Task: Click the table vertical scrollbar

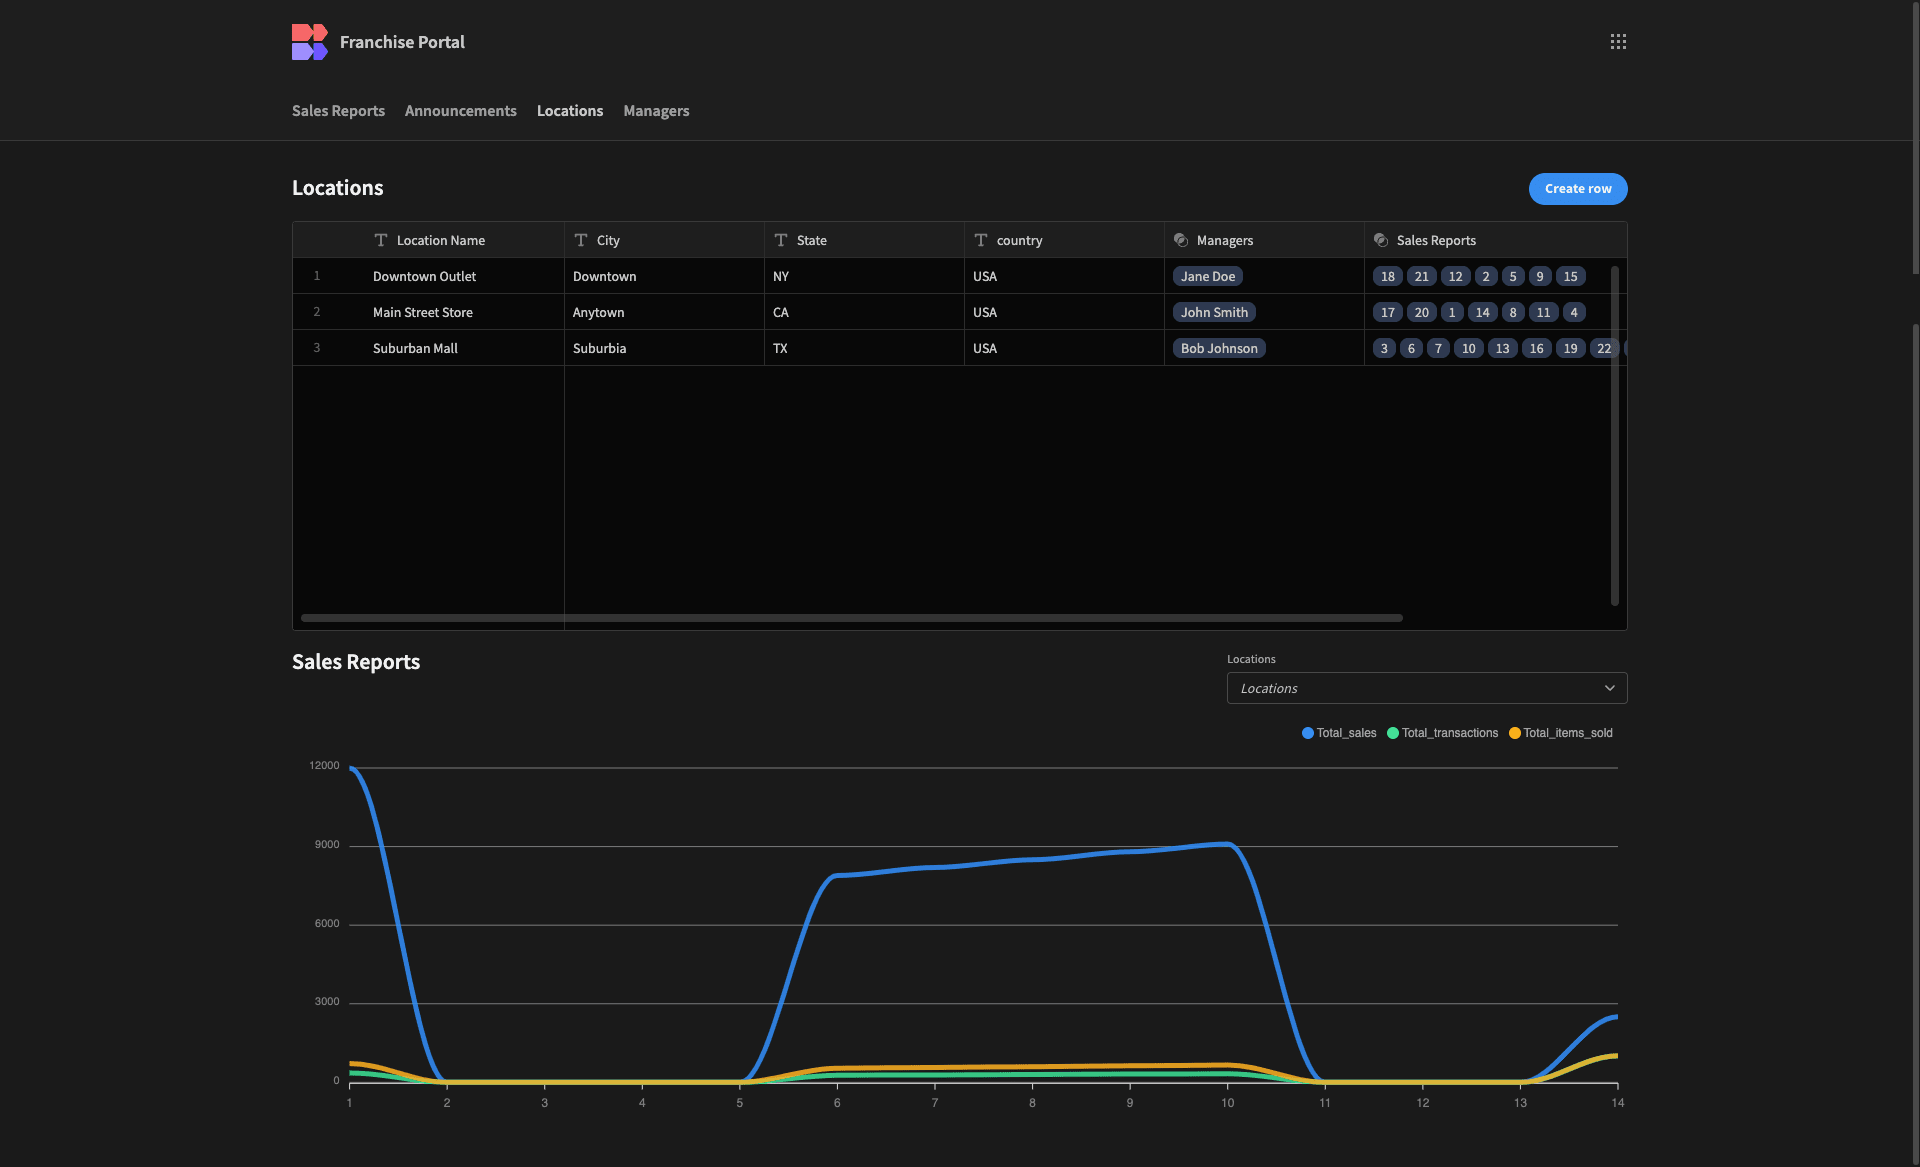Action: [1615, 436]
